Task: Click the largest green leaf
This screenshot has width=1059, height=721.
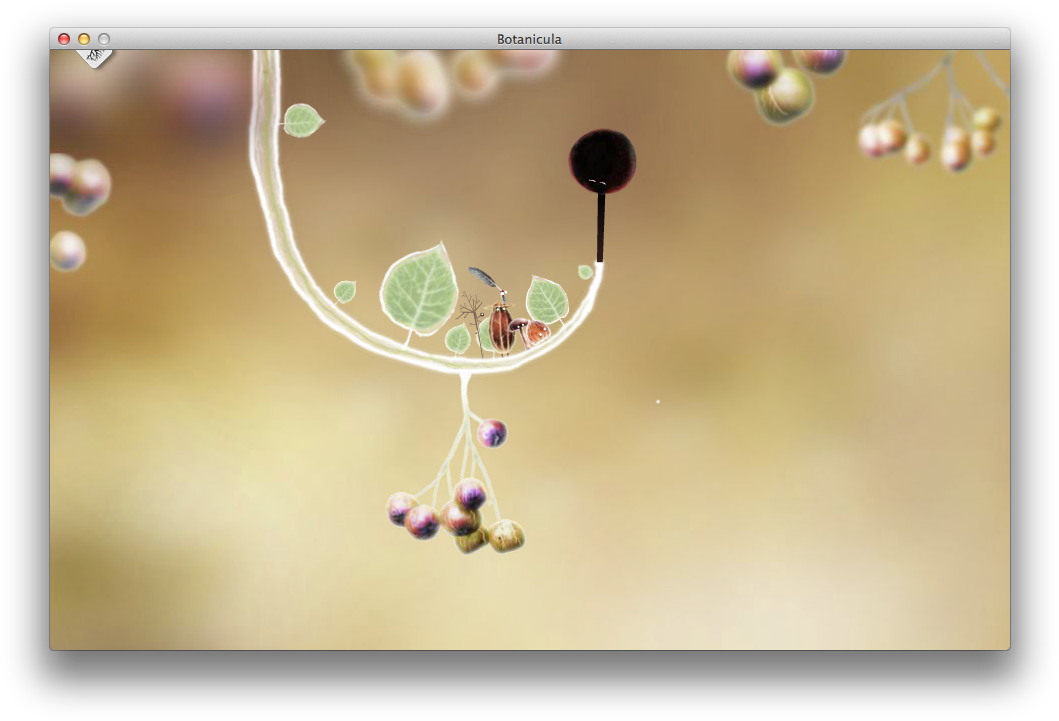Action: pos(418,290)
